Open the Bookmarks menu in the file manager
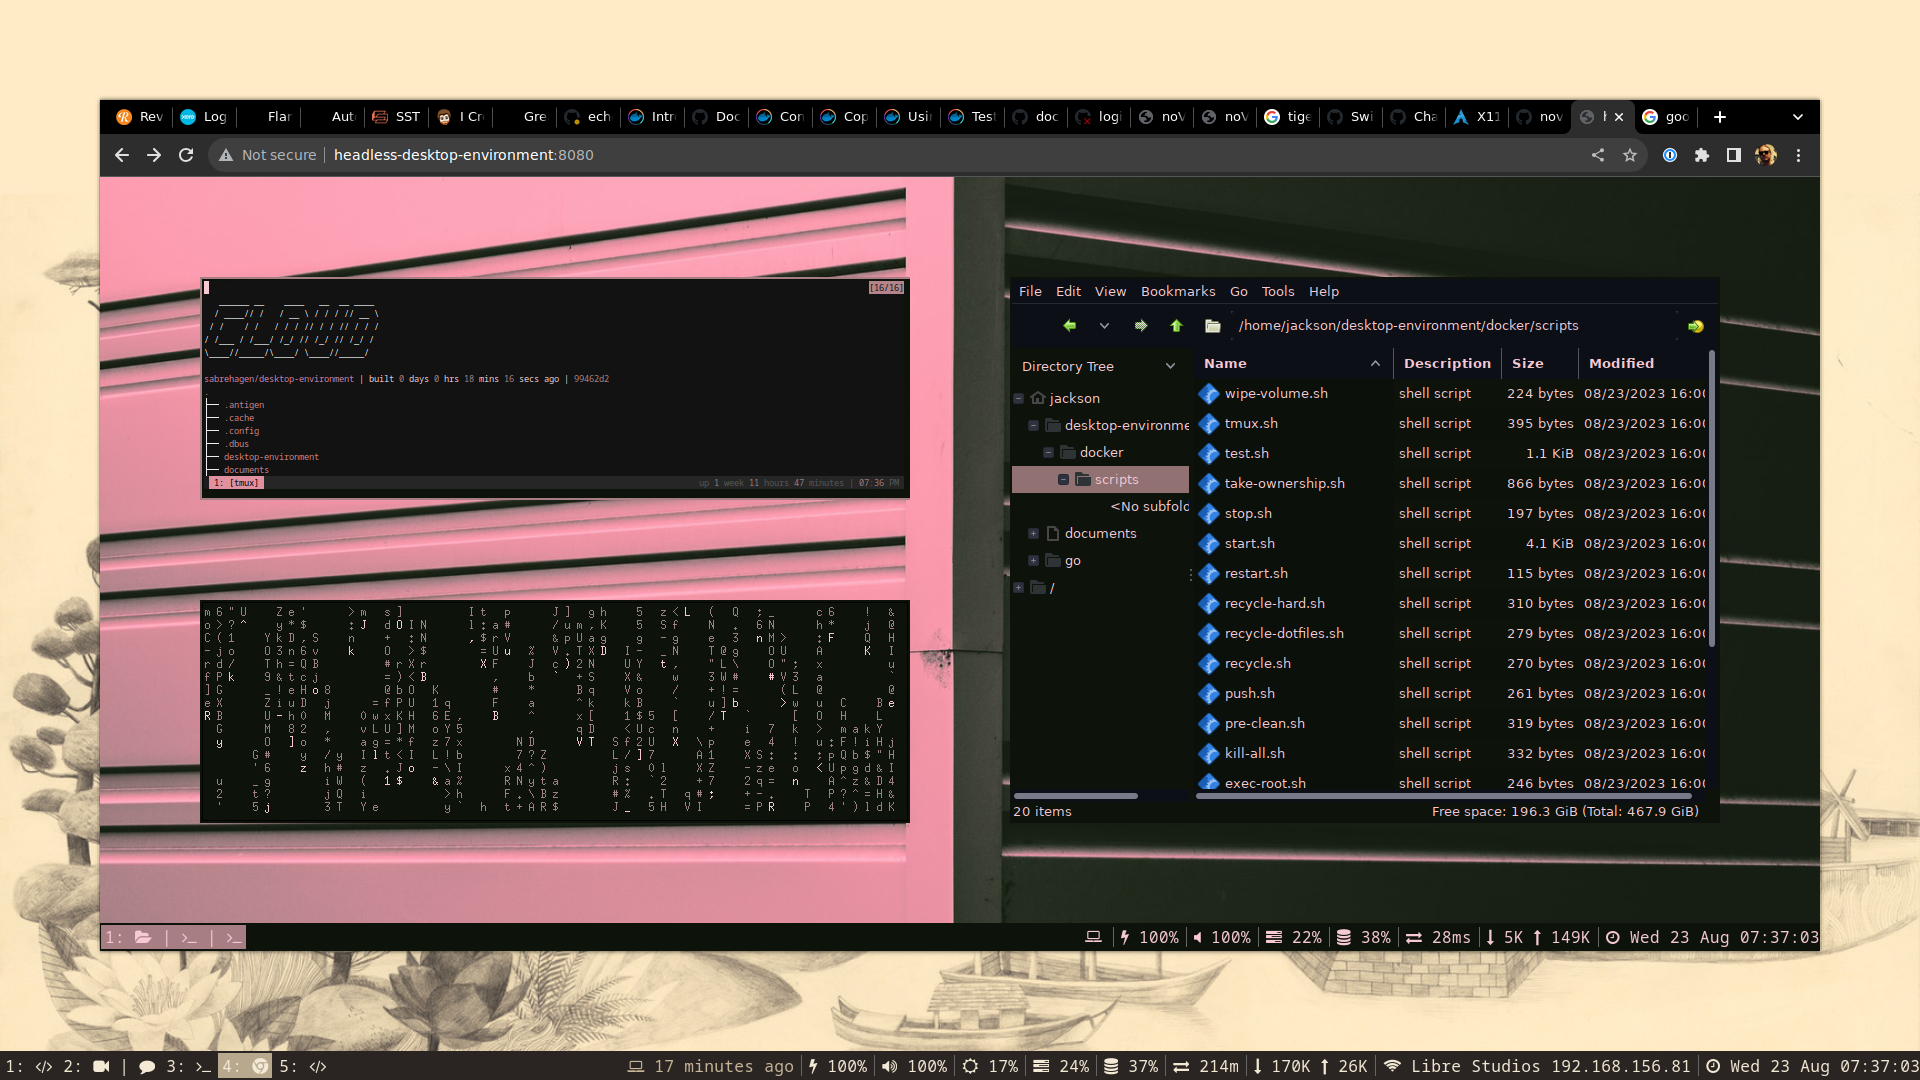This screenshot has height=1080, width=1920. pyautogui.click(x=1178, y=291)
